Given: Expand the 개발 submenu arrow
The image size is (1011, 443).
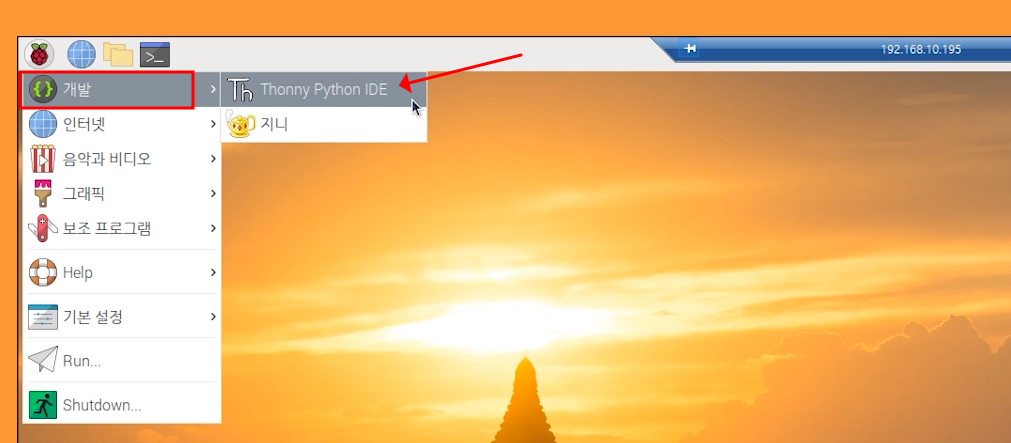Looking at the screenshot, I should tap(213, 90).
